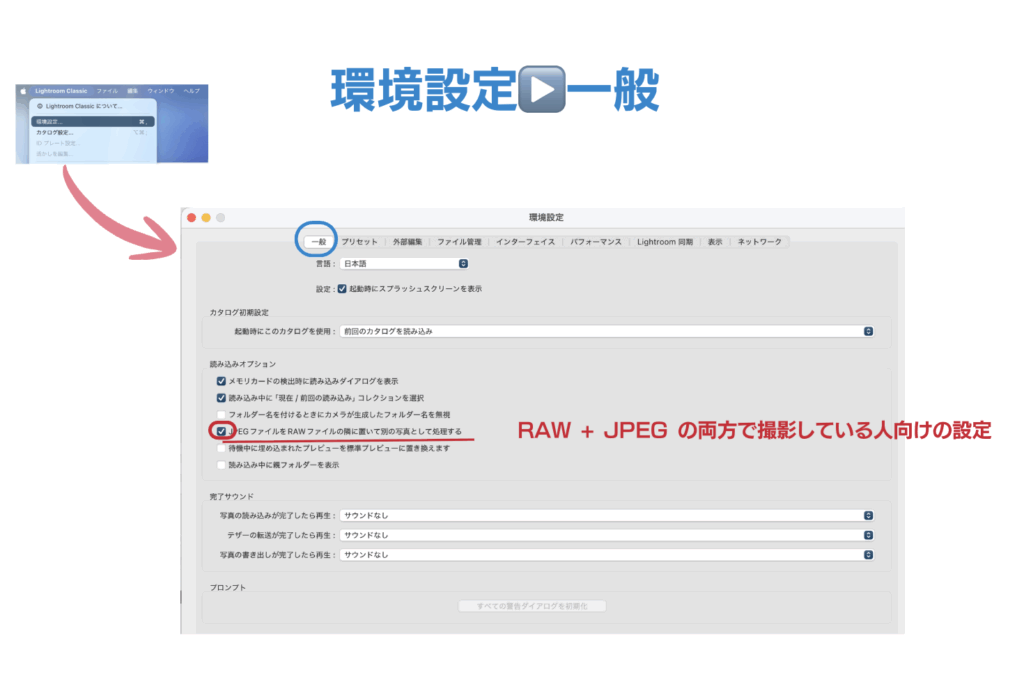
Task: Open 写真の書き出しが完了したら再生 sound dropdown
Action: click(x=606, y=554)
